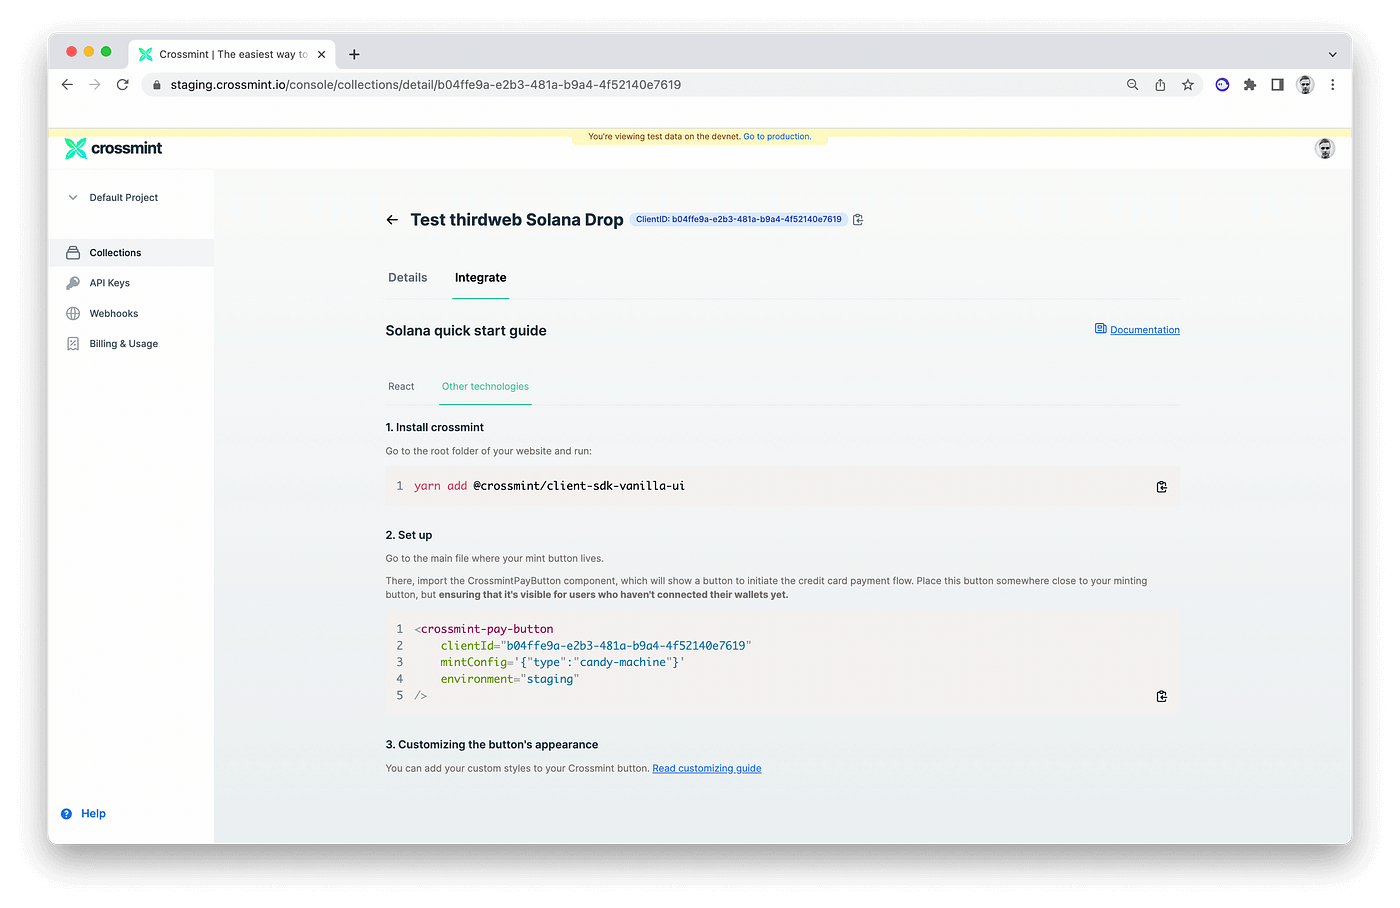Viewport: 1400px width, 908px height.
Task: View site info via the lock icon
Action: point(156,85)
